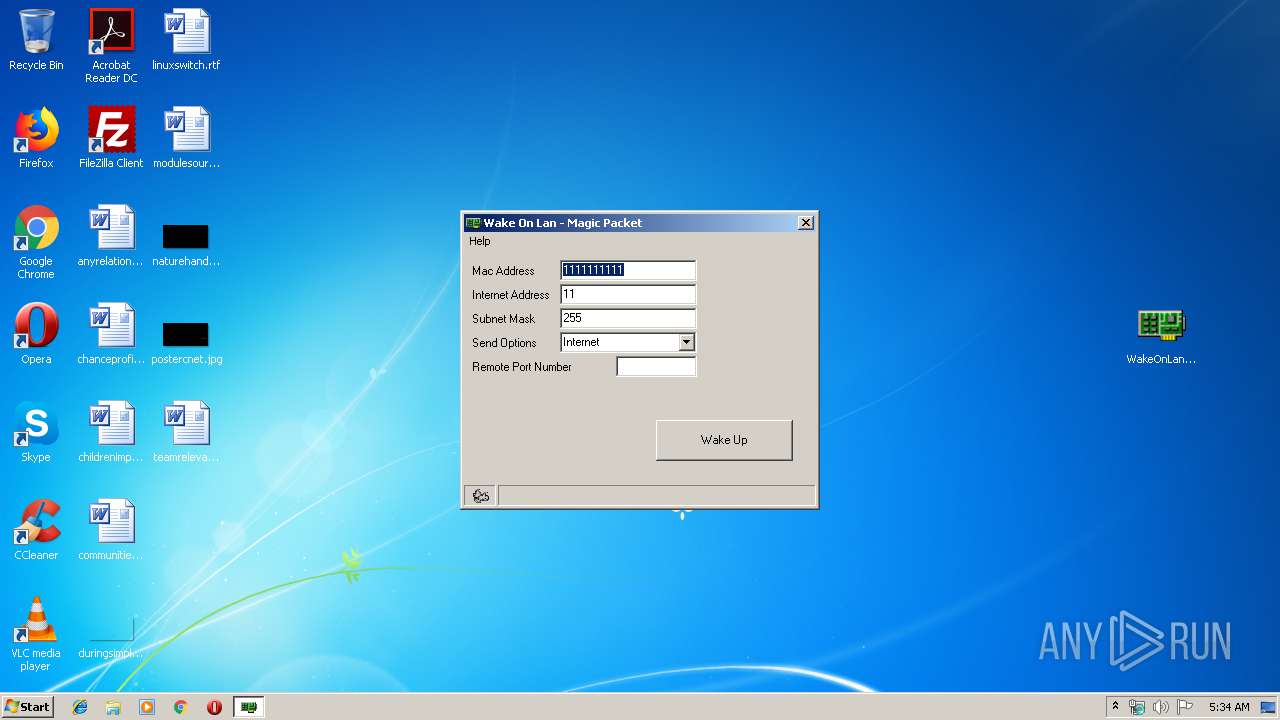Open the Opera desktop shortcut
Screen dimensions: 1280x720
(x=36, y=334)
